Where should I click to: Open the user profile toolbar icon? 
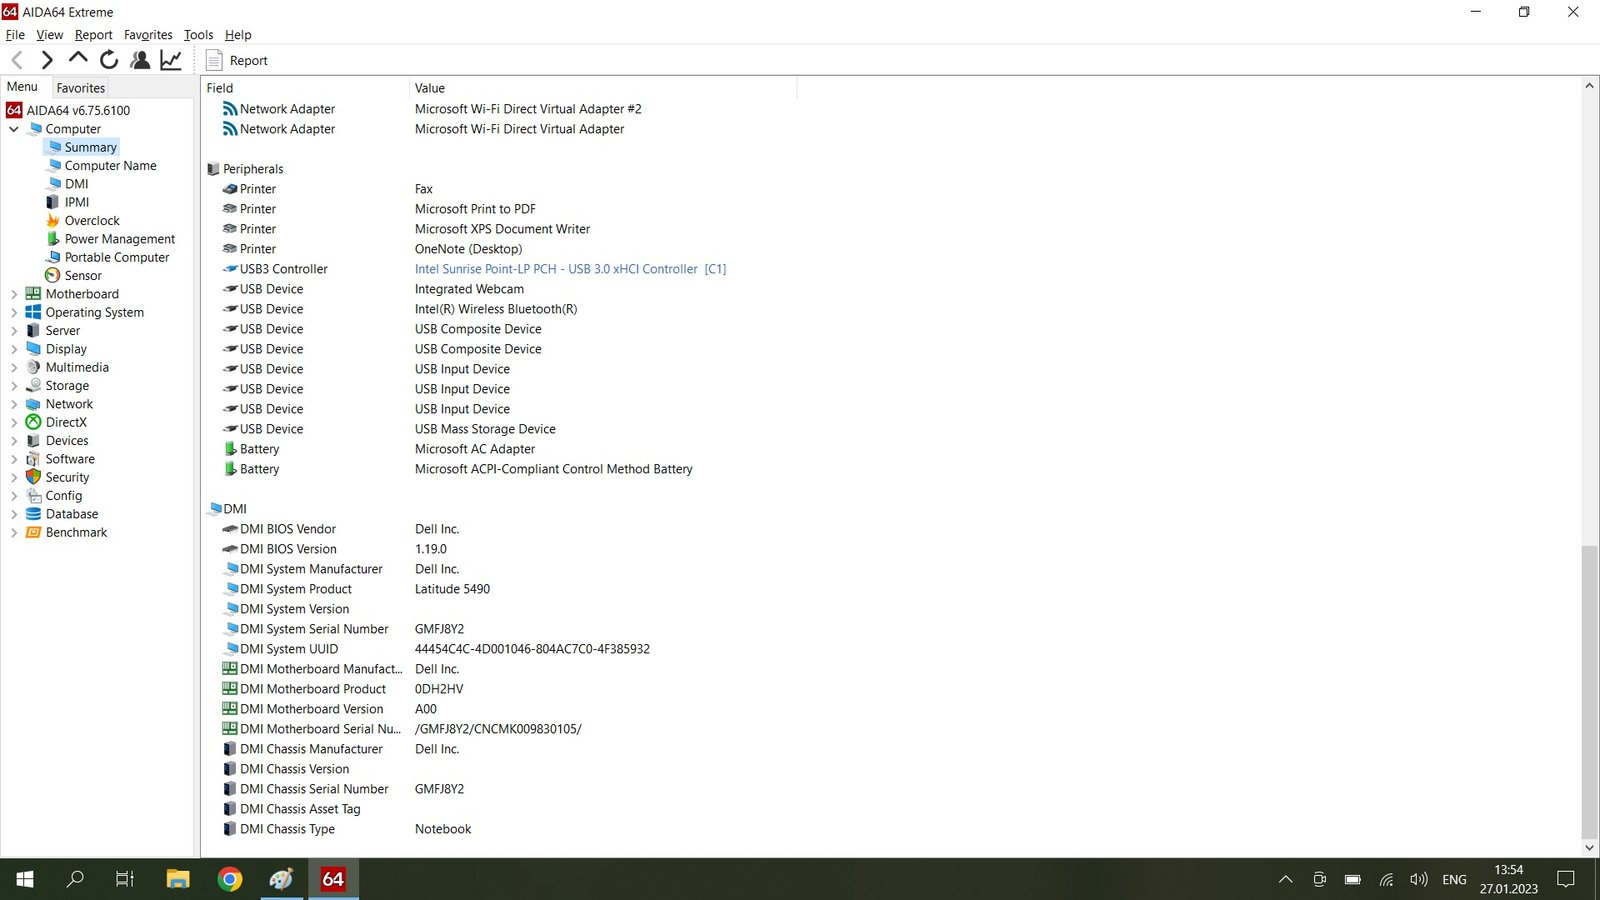click(140, 60)
